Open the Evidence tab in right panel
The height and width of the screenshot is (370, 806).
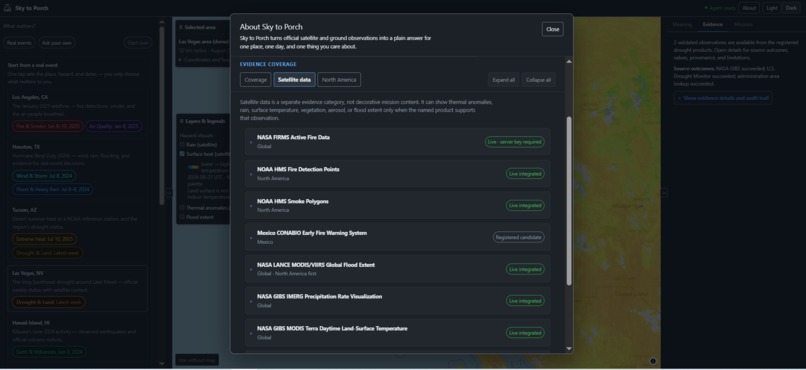click(x=712, y=24)
